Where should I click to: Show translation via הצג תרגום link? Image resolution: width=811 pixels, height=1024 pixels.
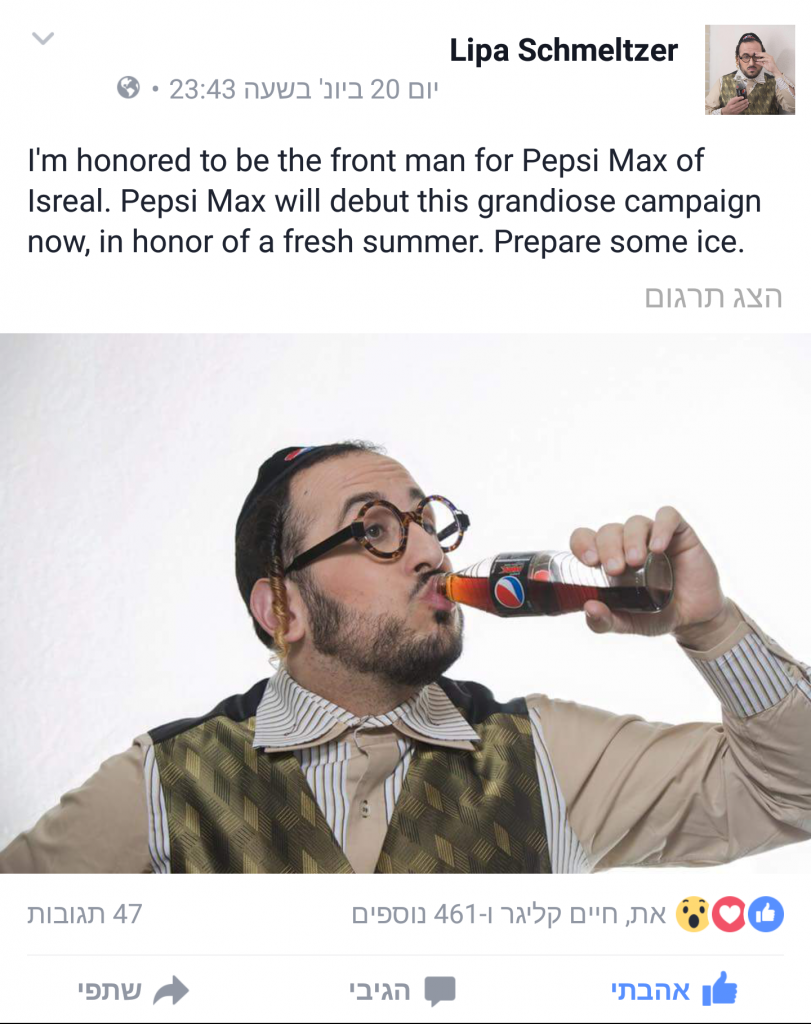coord(713,297)
